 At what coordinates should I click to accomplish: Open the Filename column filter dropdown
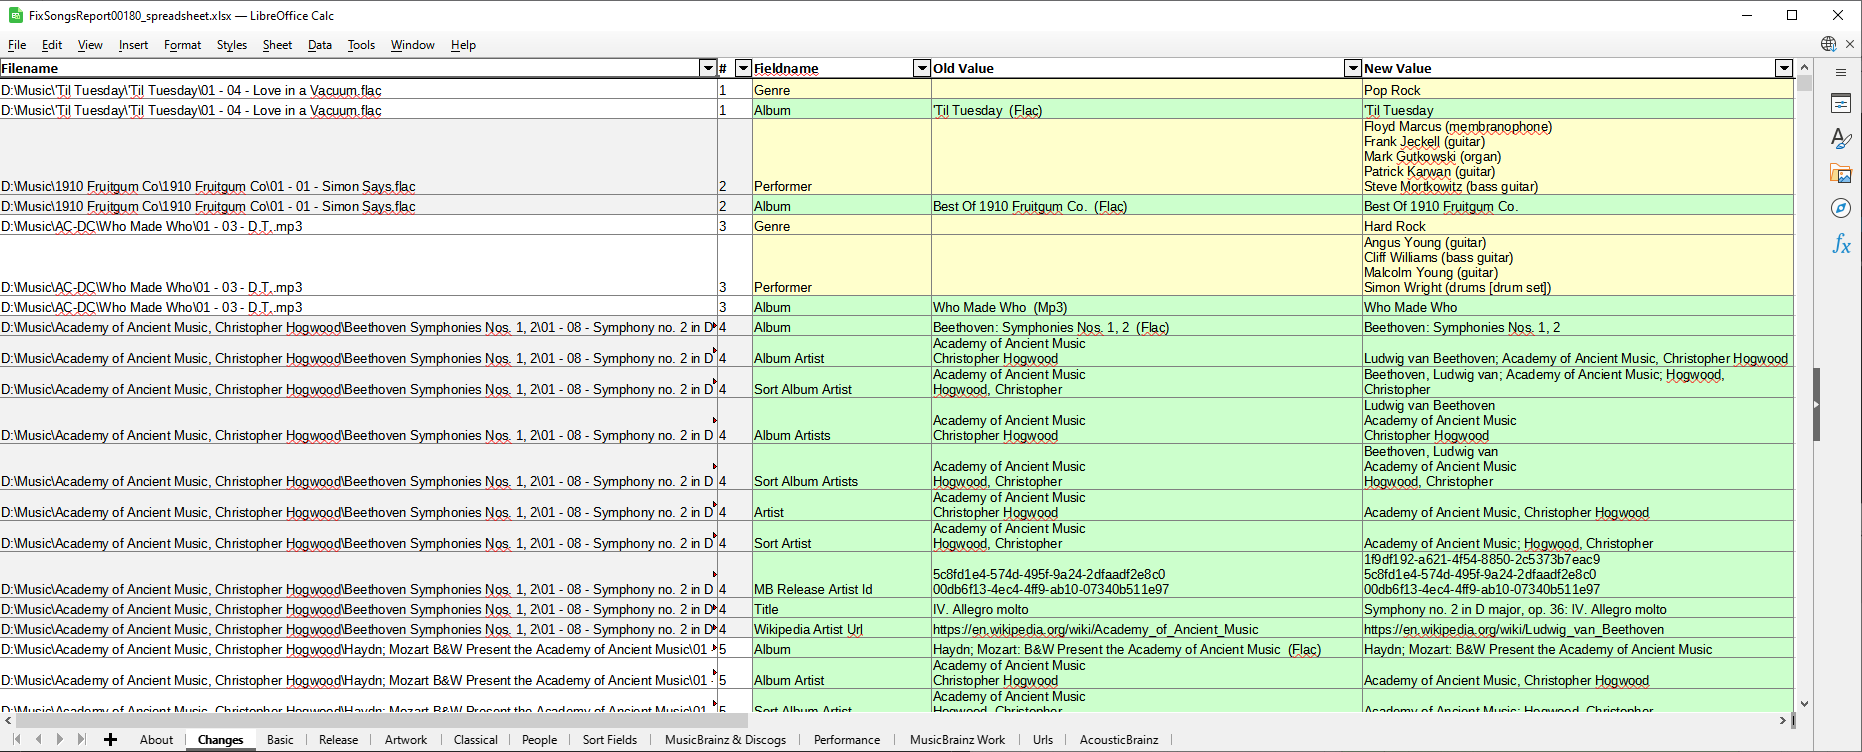708,68
